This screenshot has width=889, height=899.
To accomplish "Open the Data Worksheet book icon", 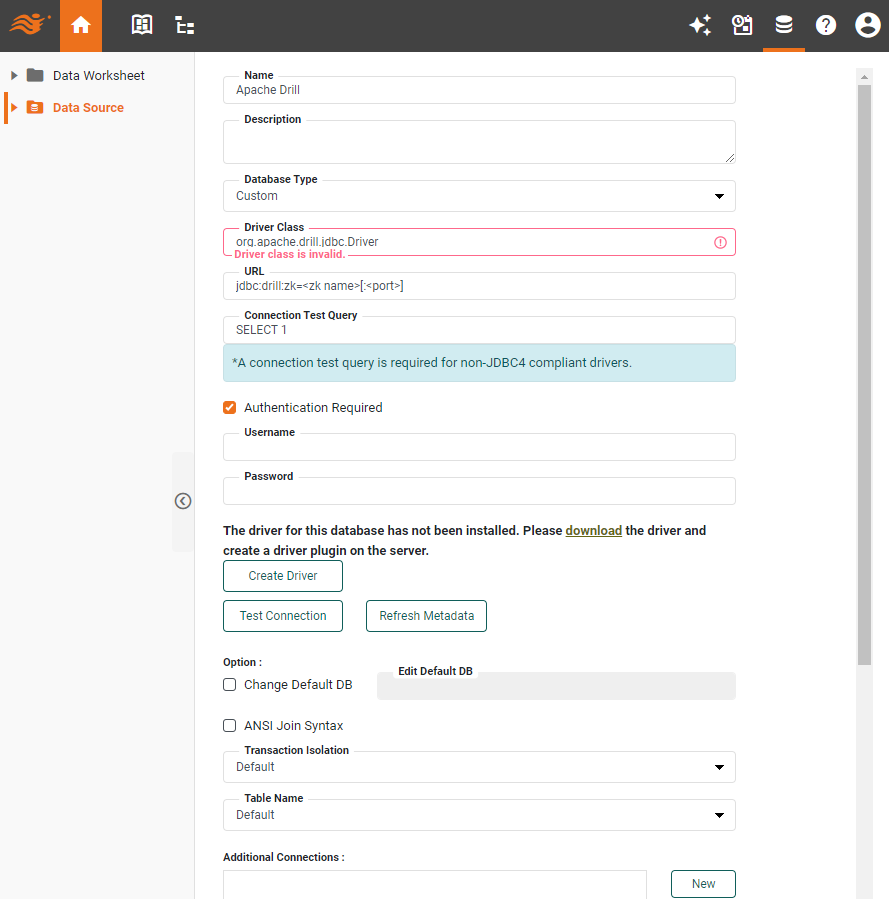I will 141,25.
